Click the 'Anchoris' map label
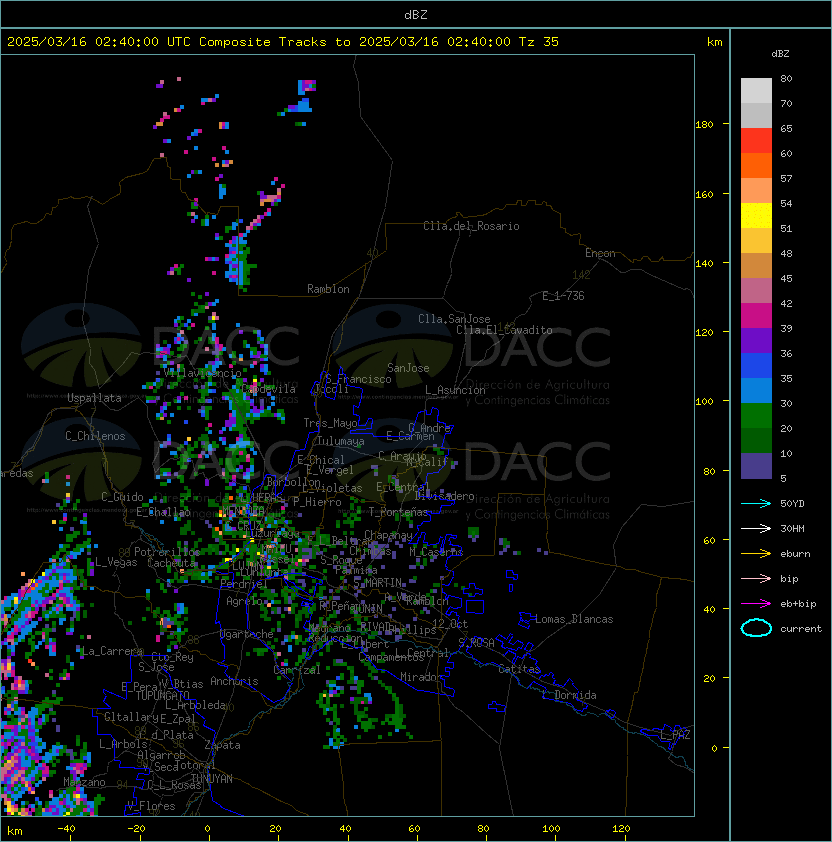This screenshot has width=832, height=842. [234, 681]
